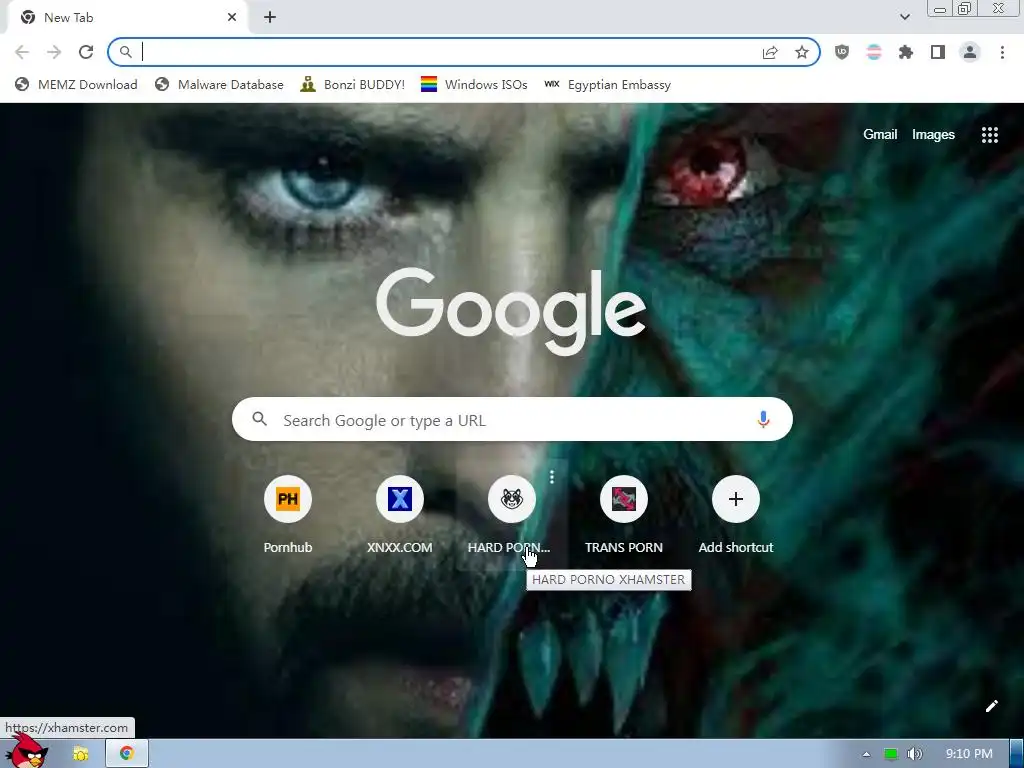Open the Chrome profile avatar
Image resolution: width=1024 pixels, height=768 pixels.
tap(970, 52)
